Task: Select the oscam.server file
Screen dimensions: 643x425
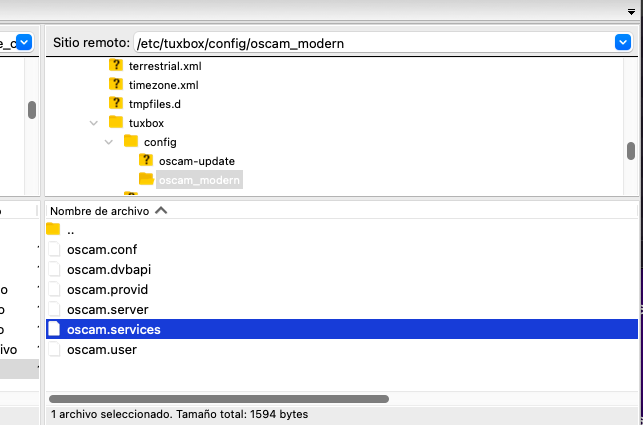Action: (107, 310)
